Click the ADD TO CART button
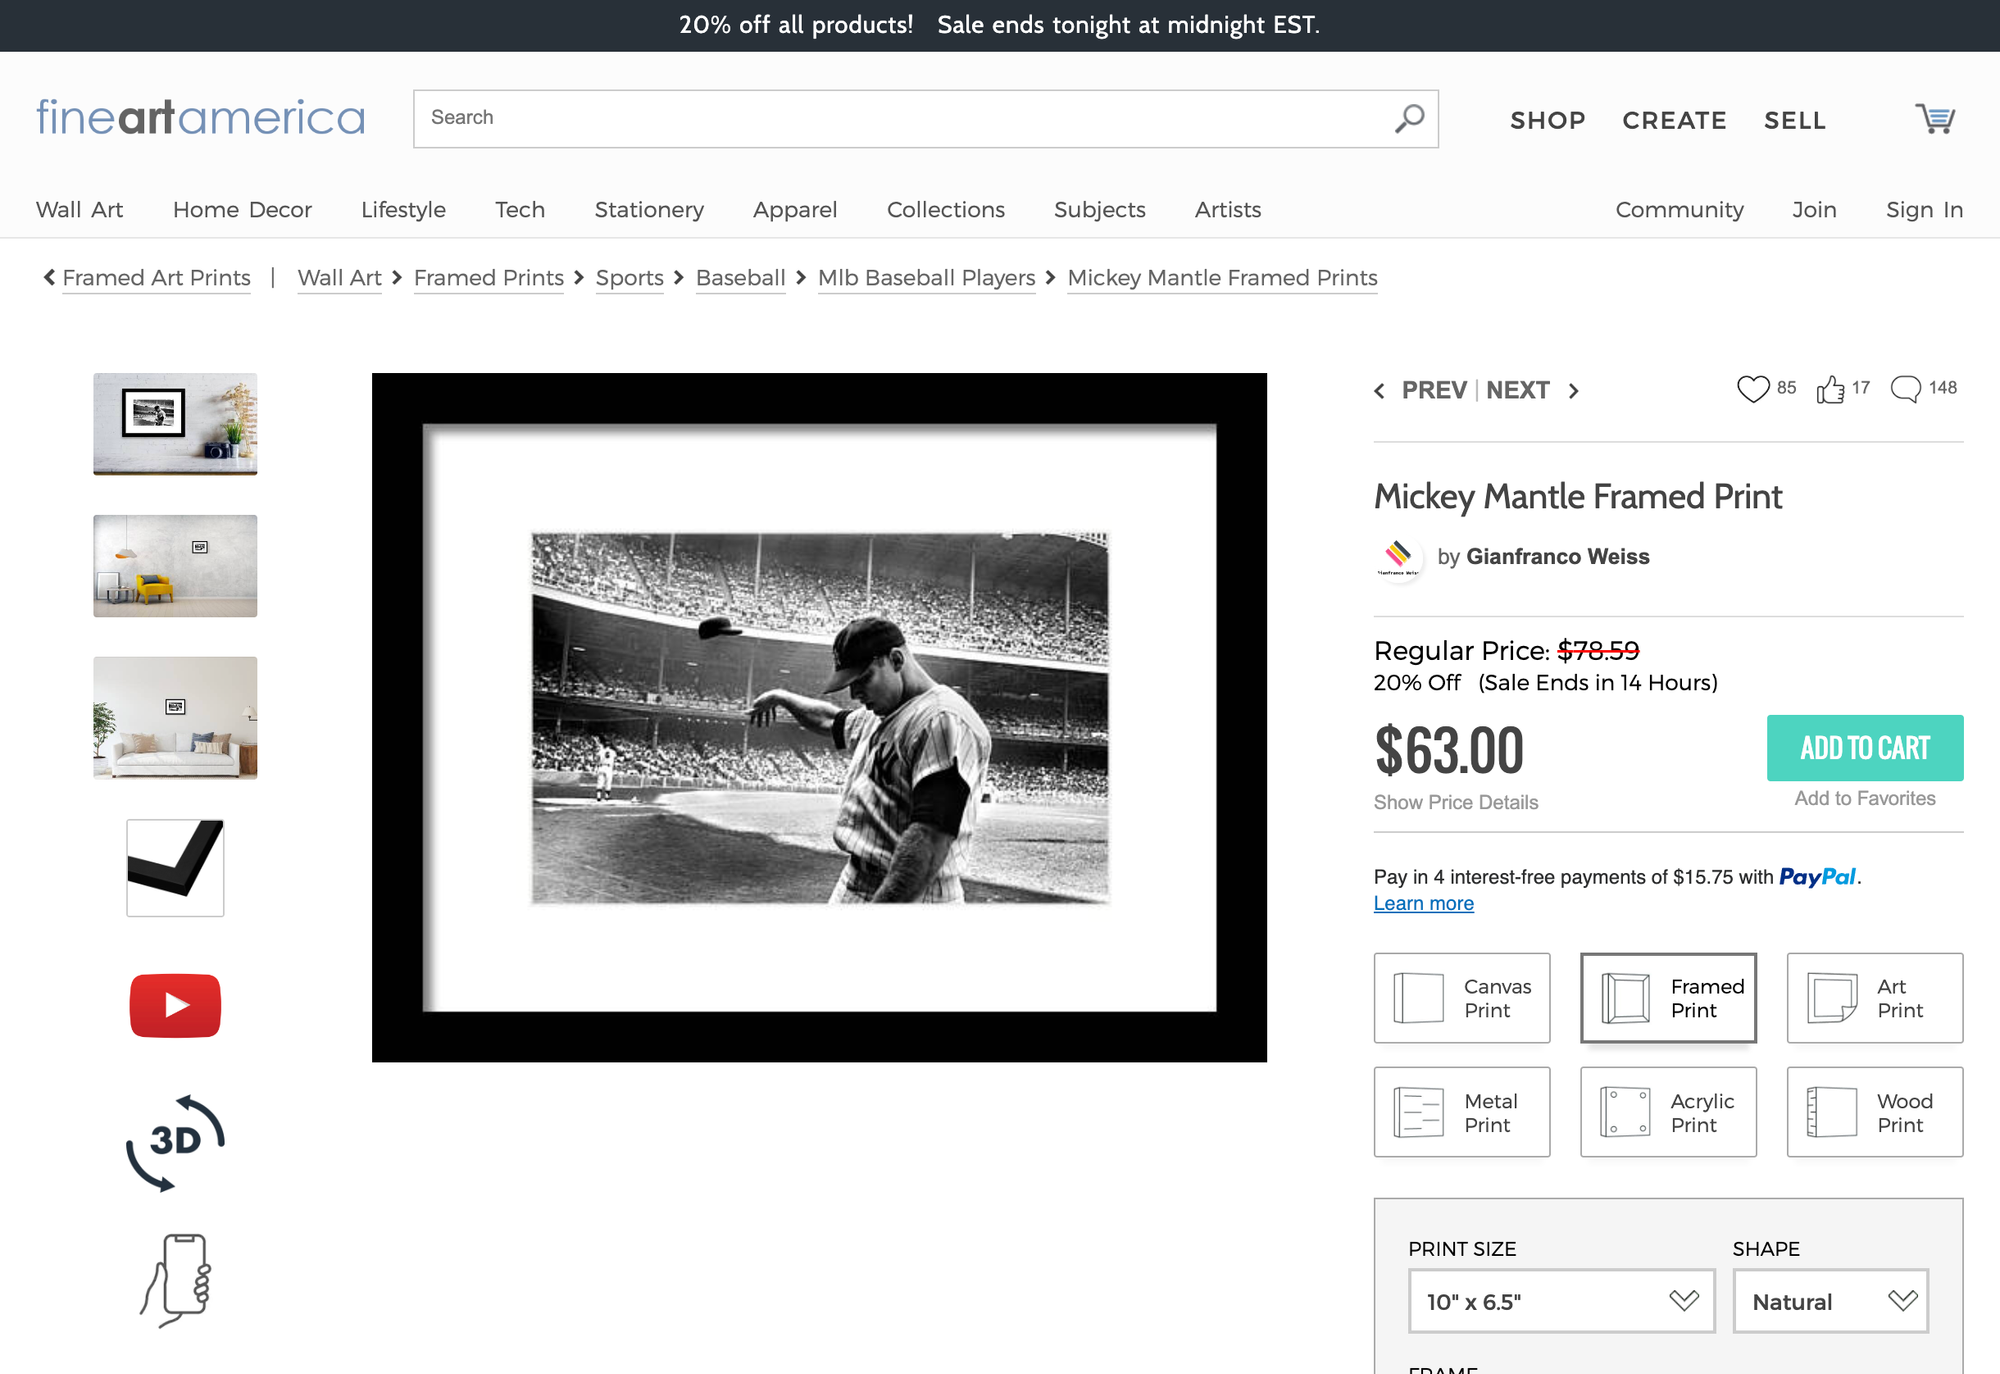Screen dimensions: 2000x1374 click(x=1865, y=747)
